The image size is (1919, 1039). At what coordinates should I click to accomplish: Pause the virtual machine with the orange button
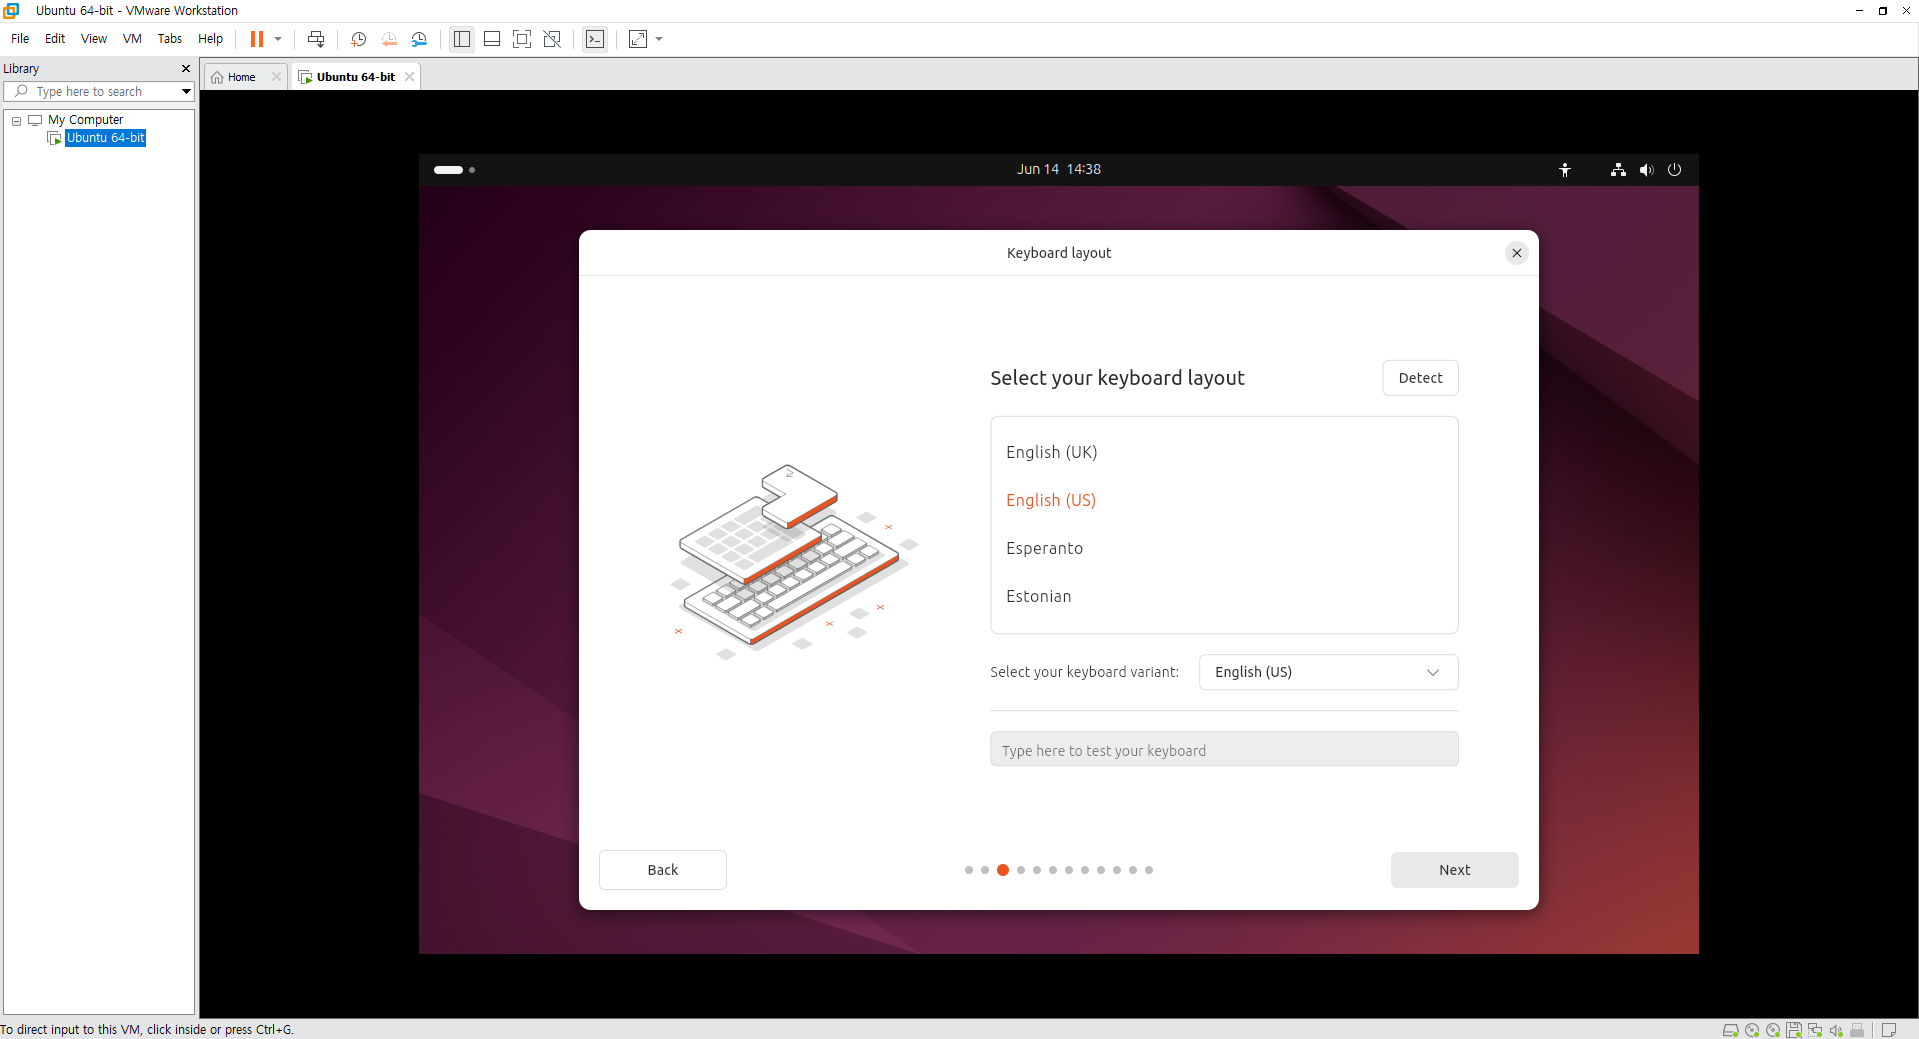click(257, 39)
